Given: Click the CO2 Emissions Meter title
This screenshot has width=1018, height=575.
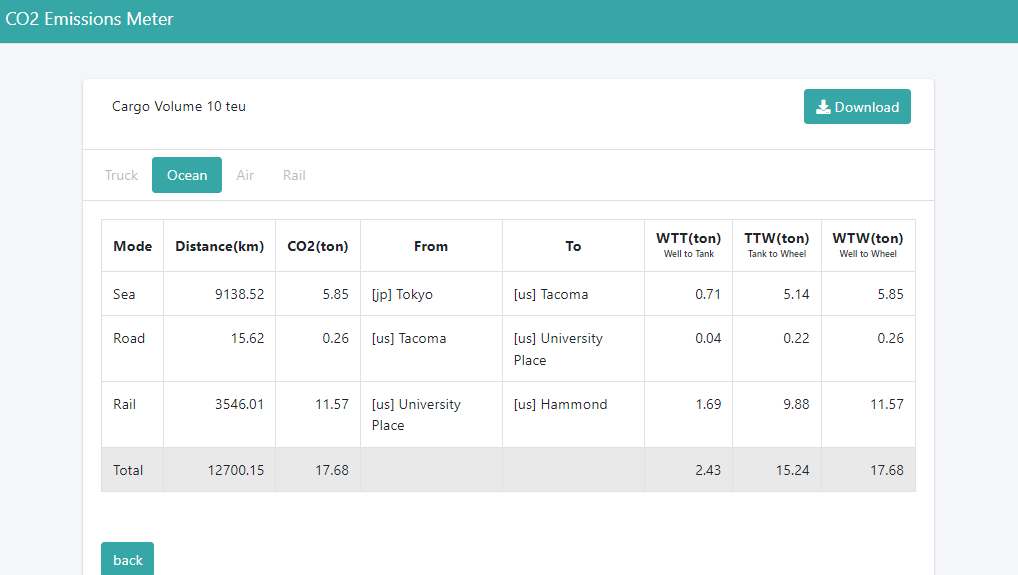Looking at the screenshot, I should tap(90, 19).
